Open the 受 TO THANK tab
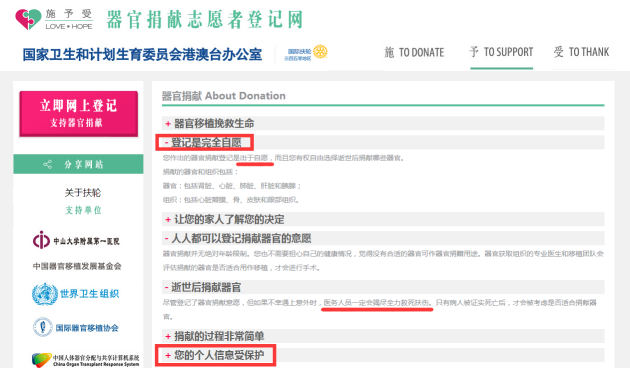 [x=581, y=52]
